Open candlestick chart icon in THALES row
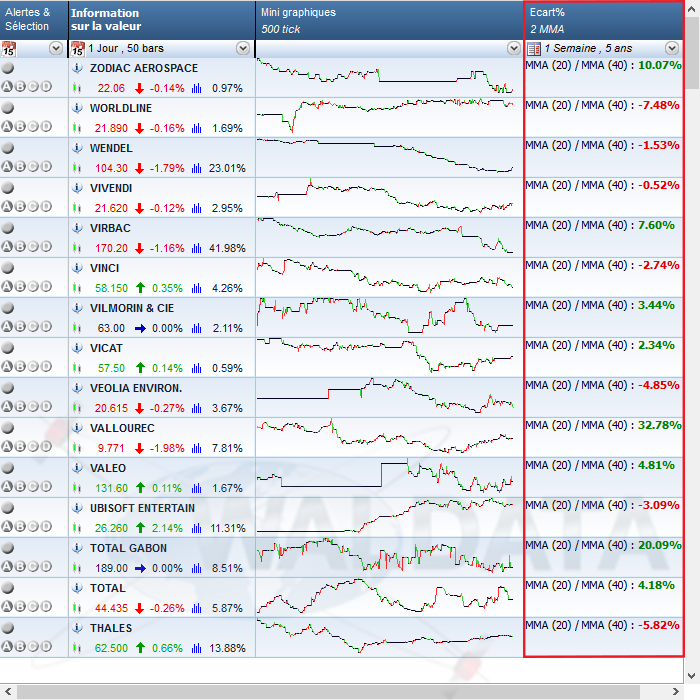Screen dimensions: 700x700 click(x=77, y=648)
